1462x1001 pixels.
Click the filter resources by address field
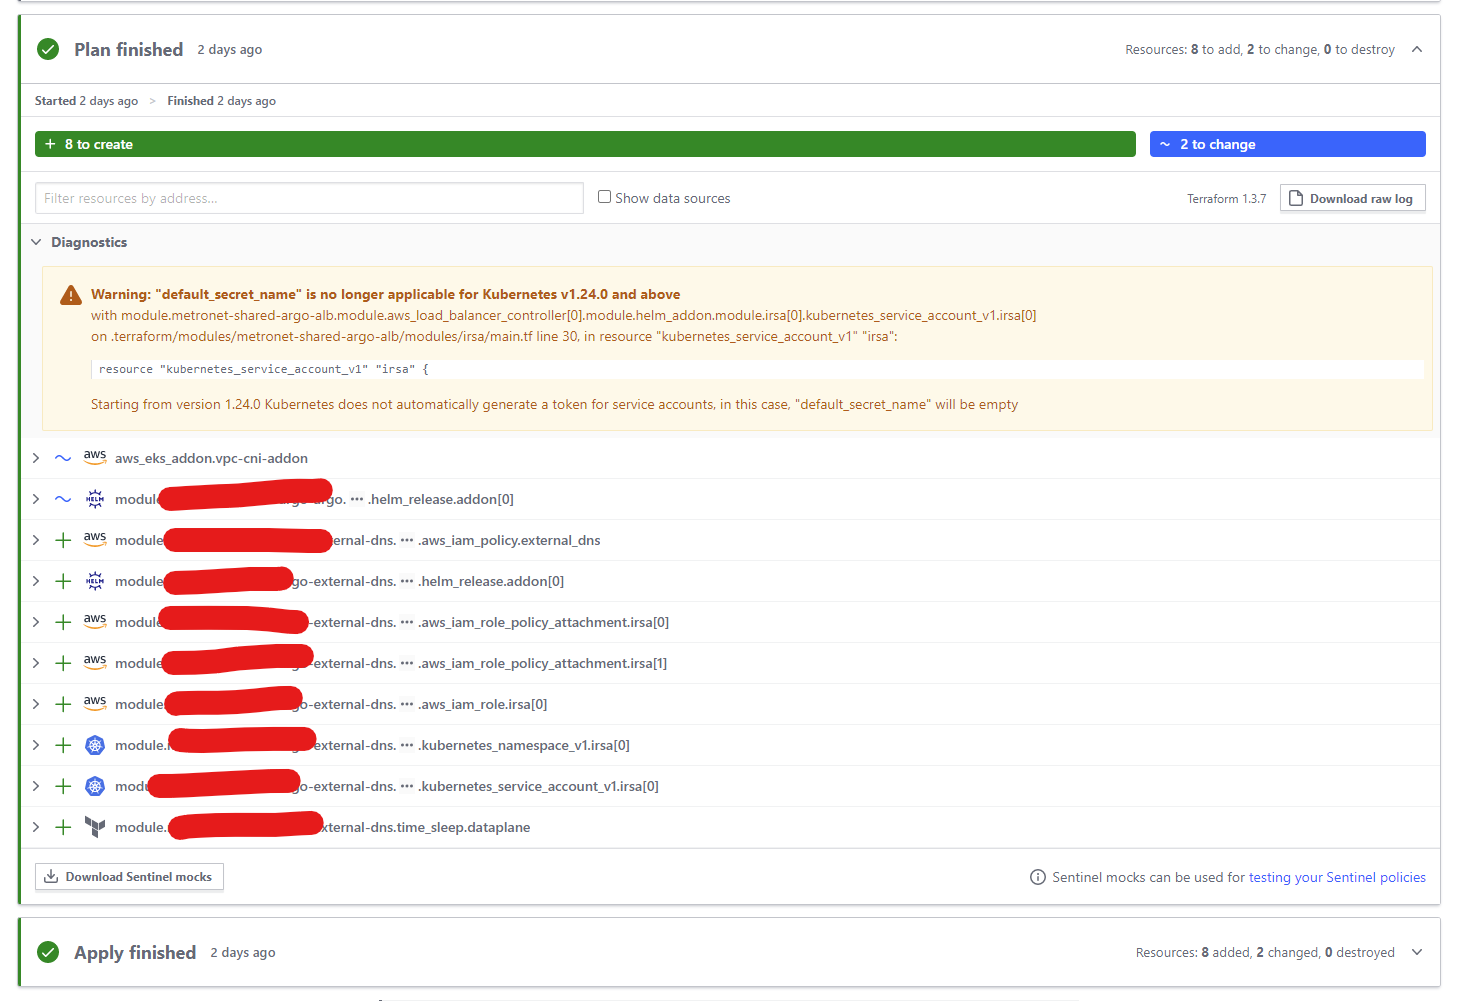coord(309,197)
